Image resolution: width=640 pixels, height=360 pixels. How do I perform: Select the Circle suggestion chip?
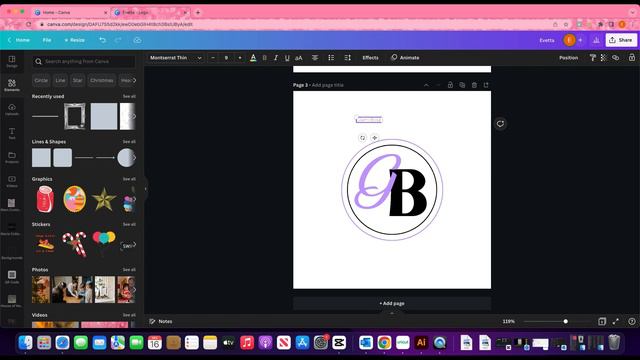tap(41, 80)
